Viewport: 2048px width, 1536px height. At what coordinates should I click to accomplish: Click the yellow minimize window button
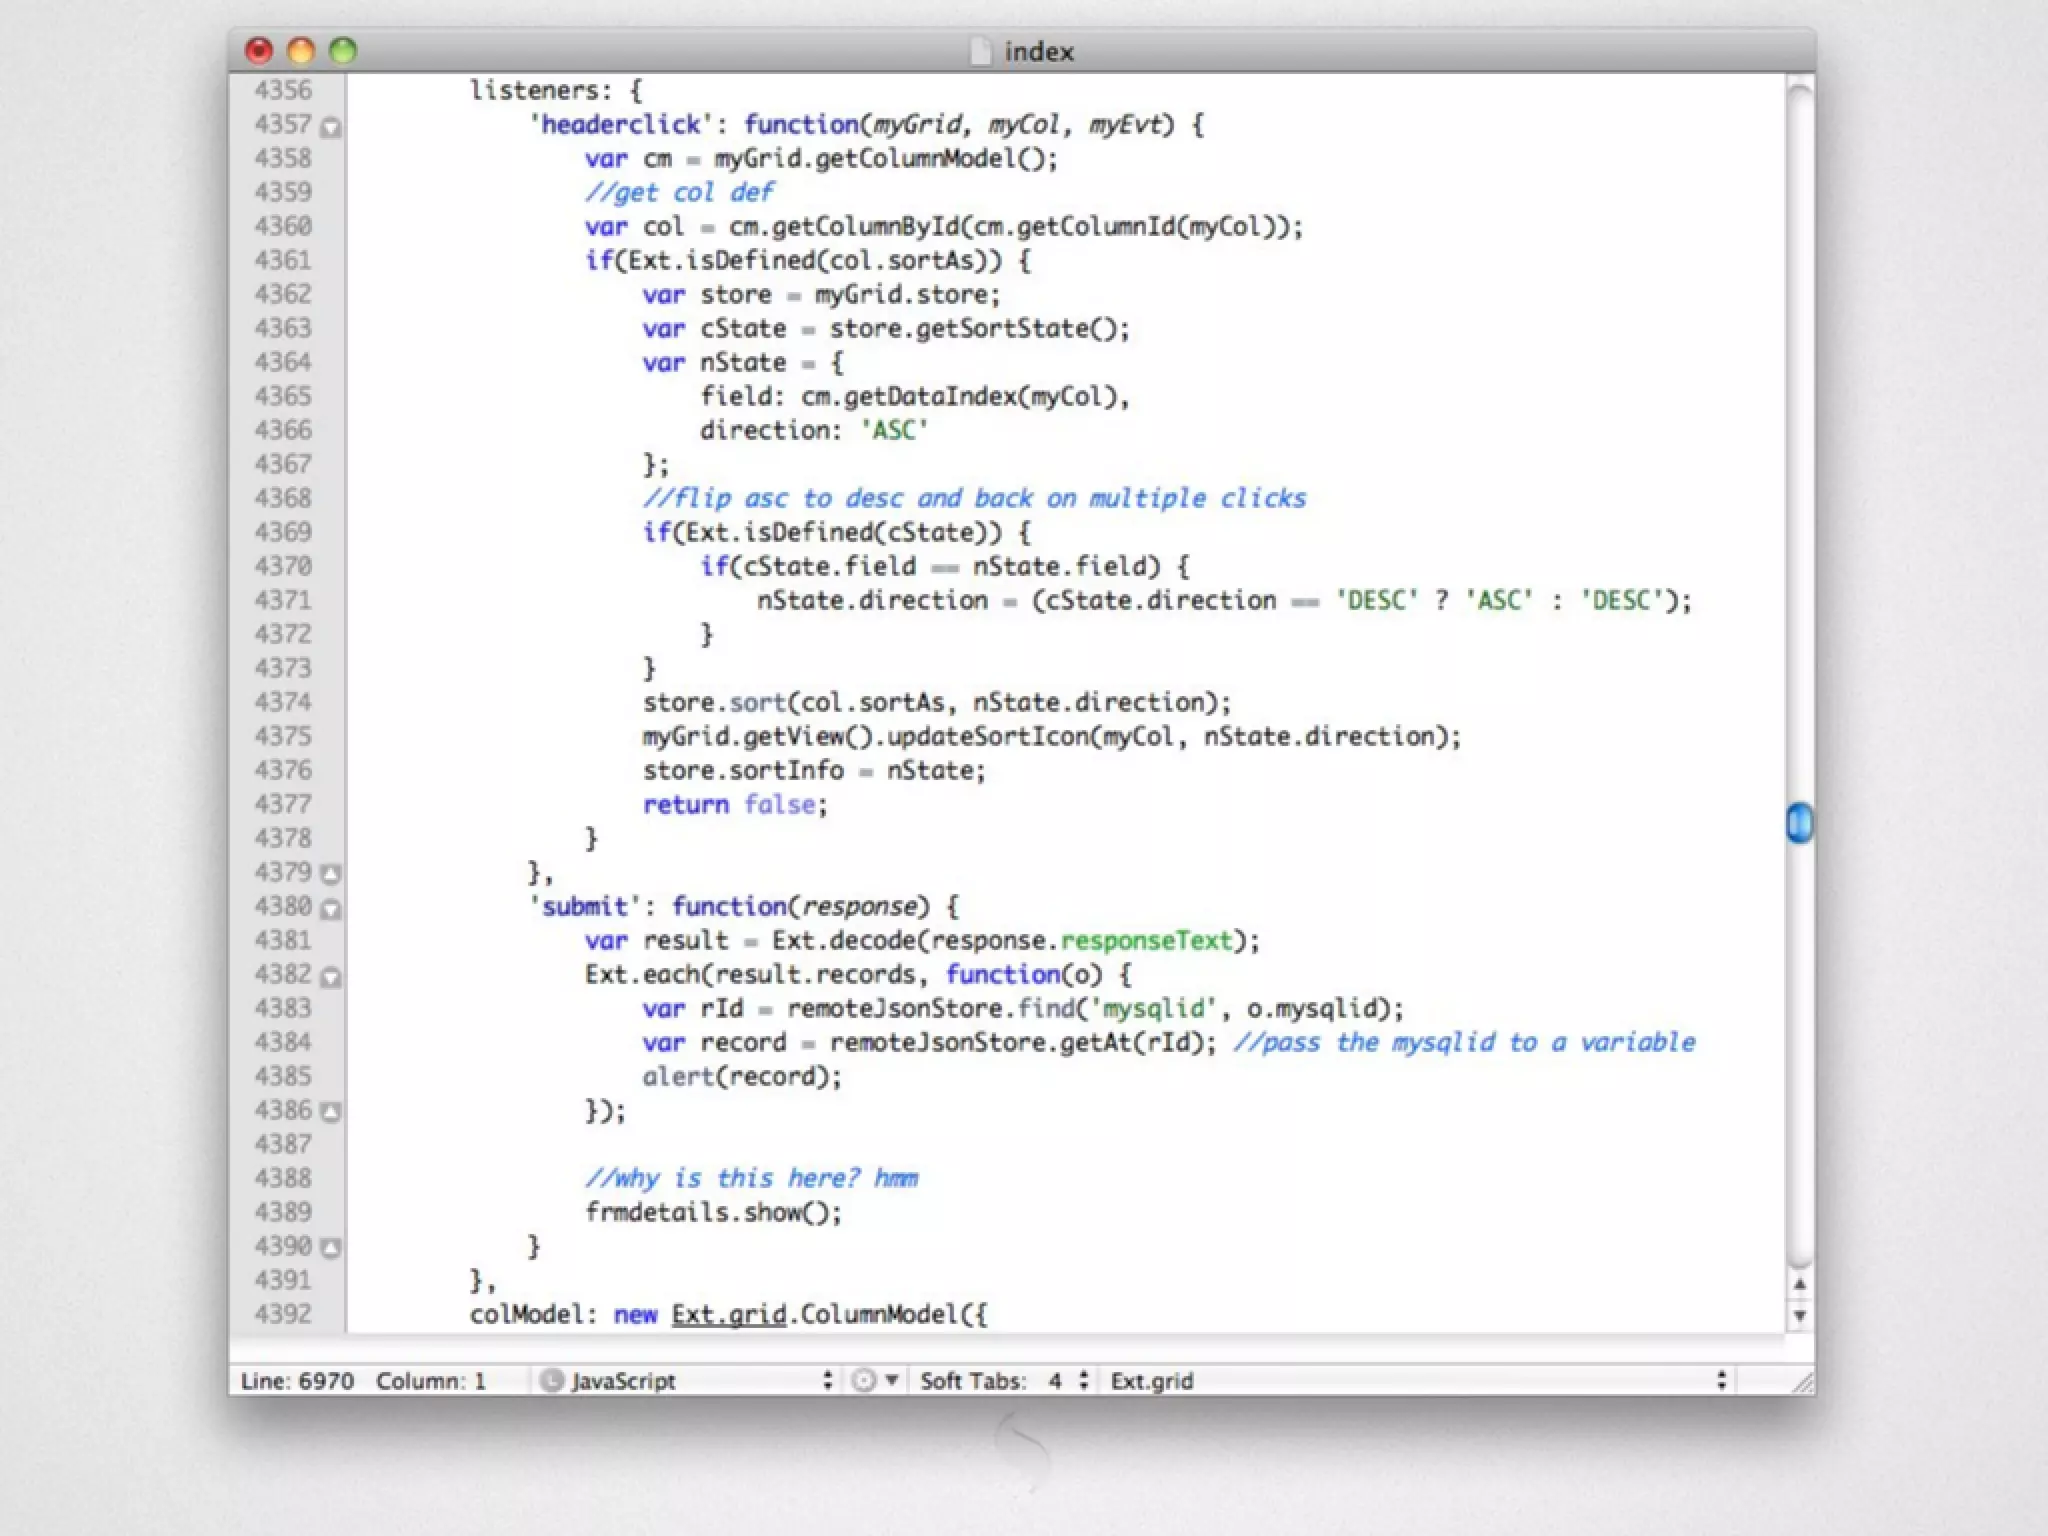[301, 50]
